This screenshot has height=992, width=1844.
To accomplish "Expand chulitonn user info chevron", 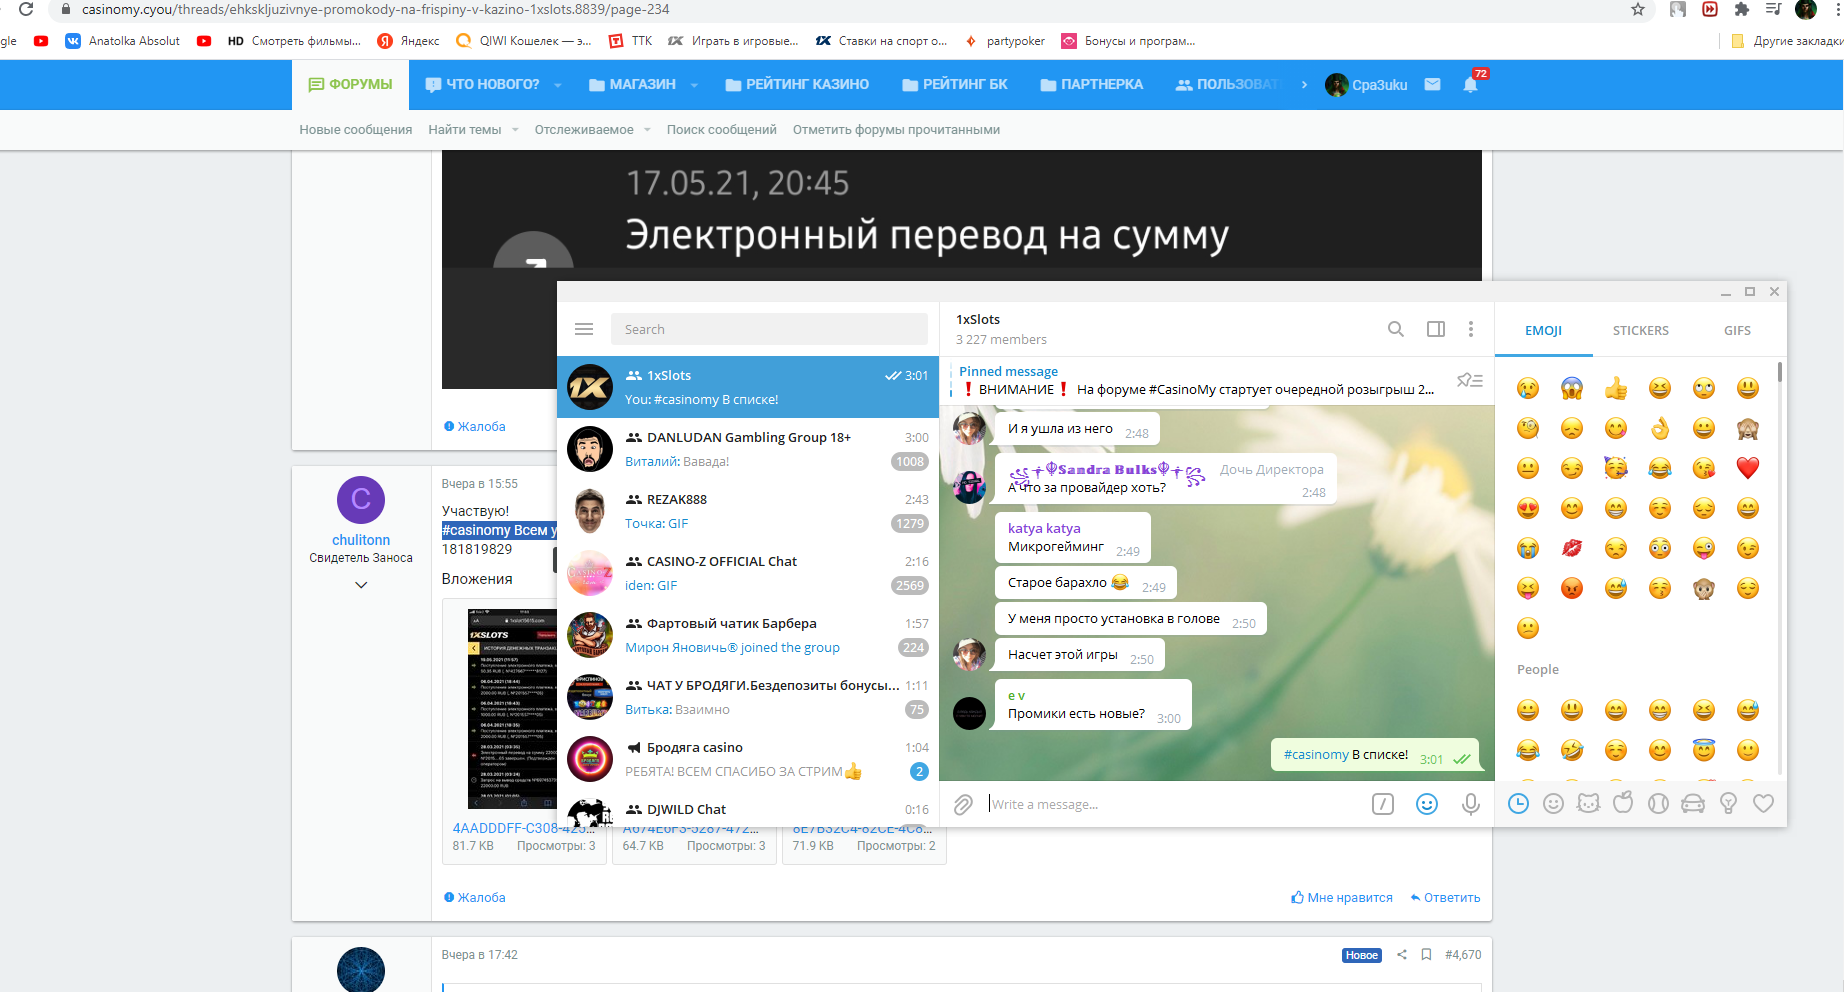I will pos(361,585).
